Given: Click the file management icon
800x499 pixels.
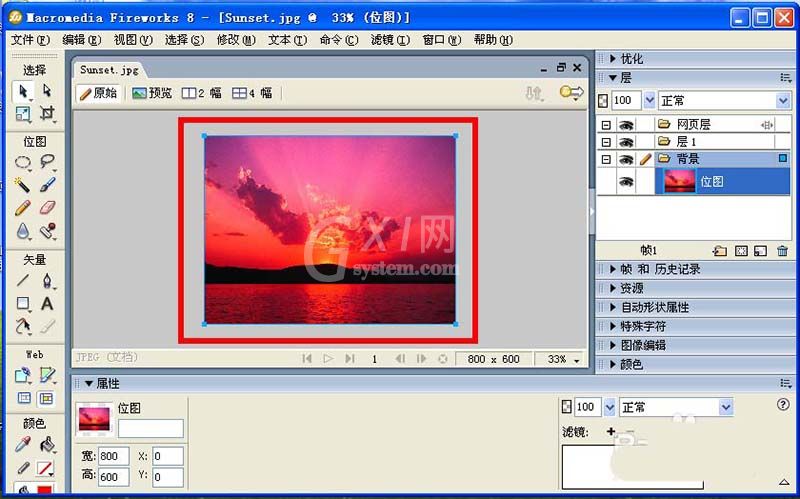Looking at the screenshot, I should (x=534, y=93).
